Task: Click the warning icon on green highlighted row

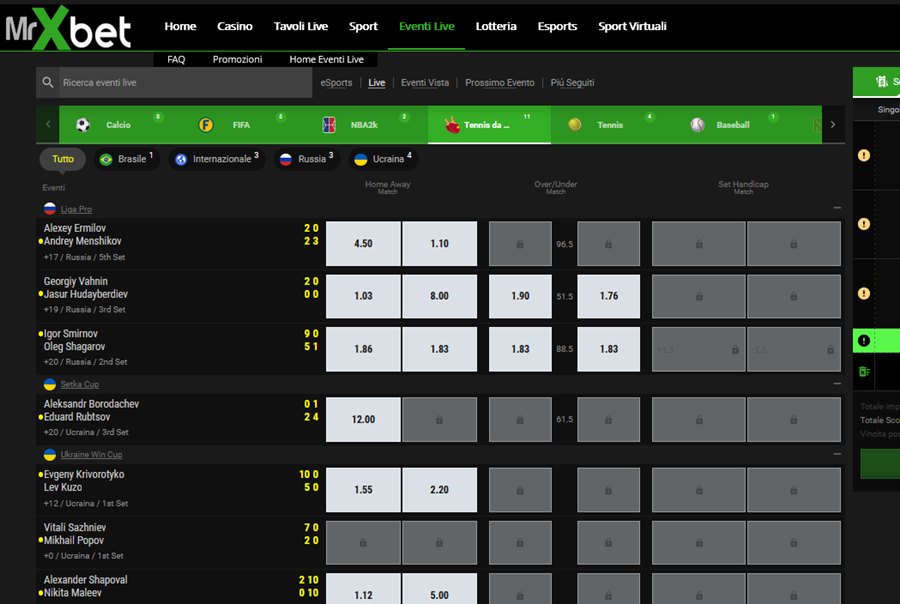Action: 864,340
